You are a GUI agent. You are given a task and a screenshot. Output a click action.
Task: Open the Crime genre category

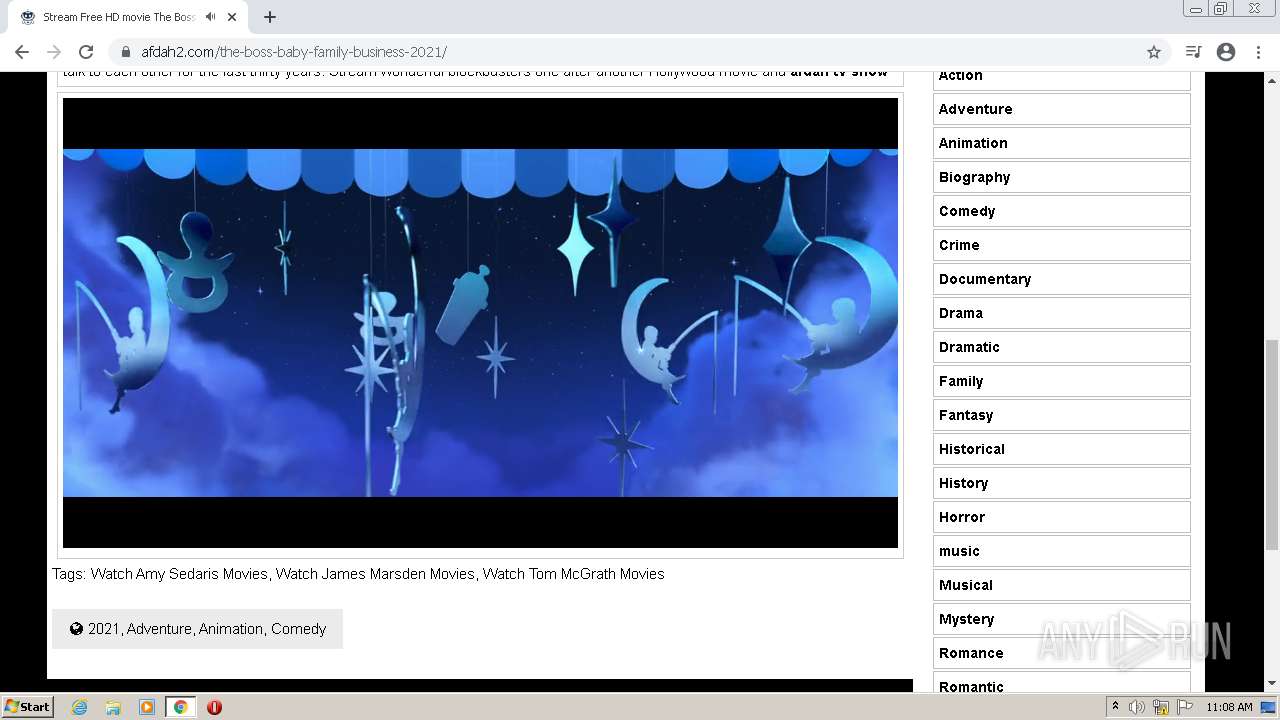click(x=1061, y=245)
